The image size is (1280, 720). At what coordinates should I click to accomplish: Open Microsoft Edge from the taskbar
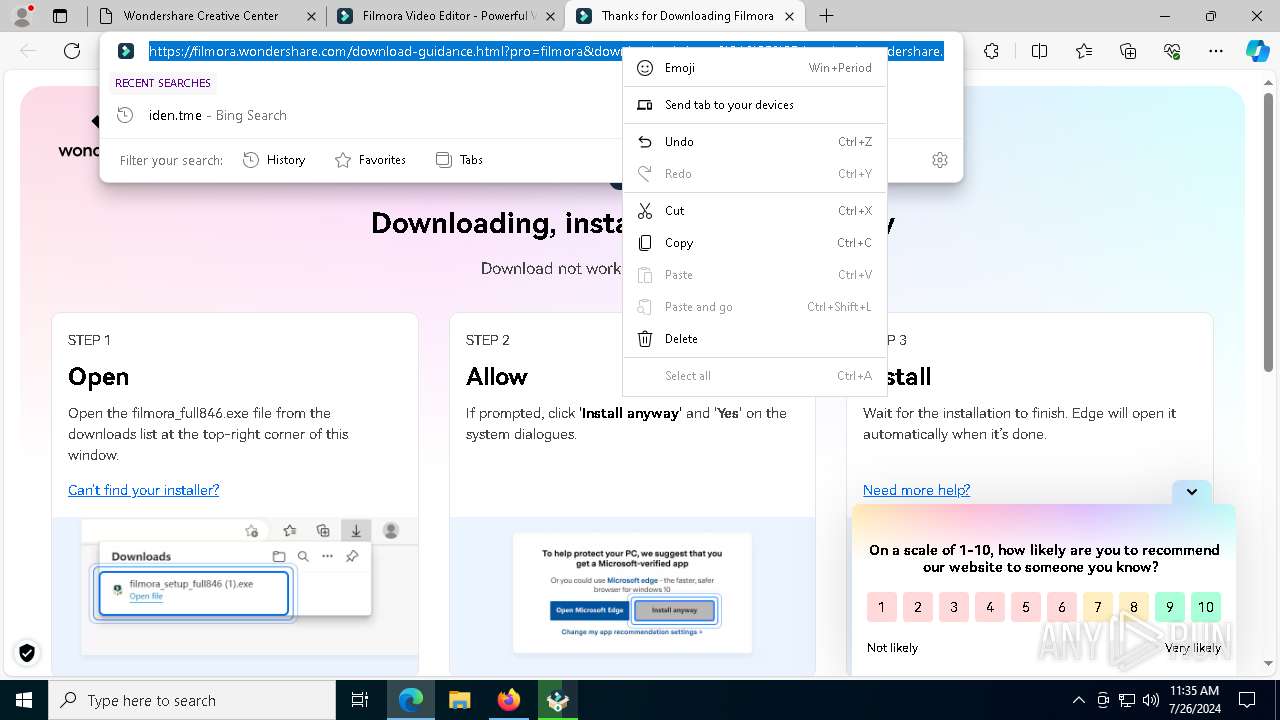[x=411, y=700]
